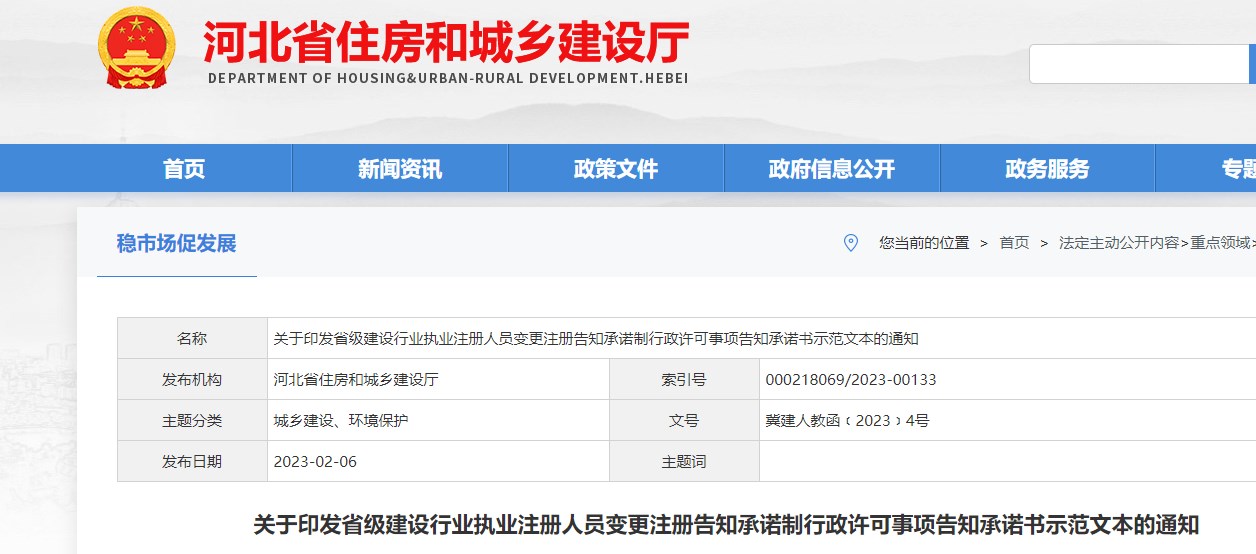The width and height of the screenshot is (1256, 554).
Task: Navigate to 政务服务
Action: [1047, 169]
